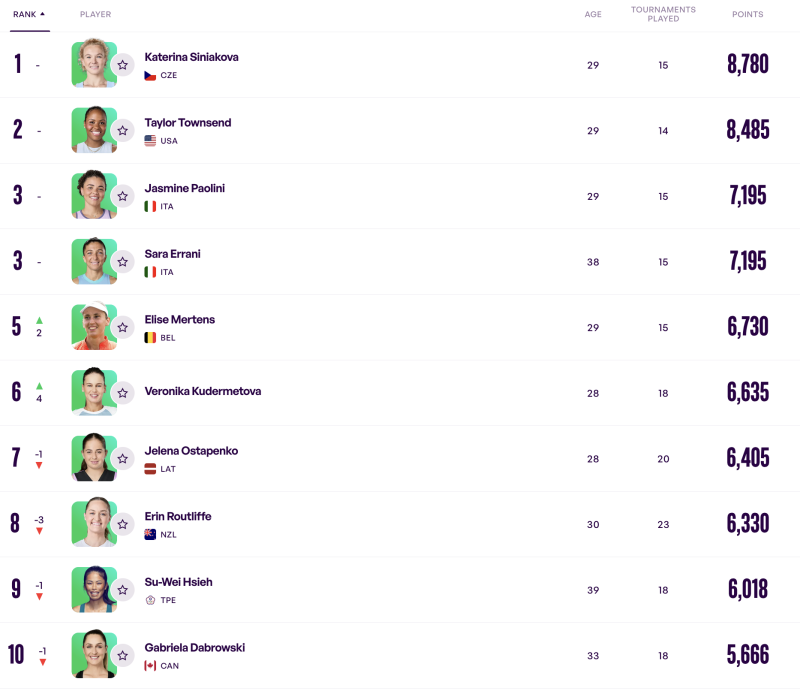Open Katerina Siniakova's player profile link

[x=191, y=57]
